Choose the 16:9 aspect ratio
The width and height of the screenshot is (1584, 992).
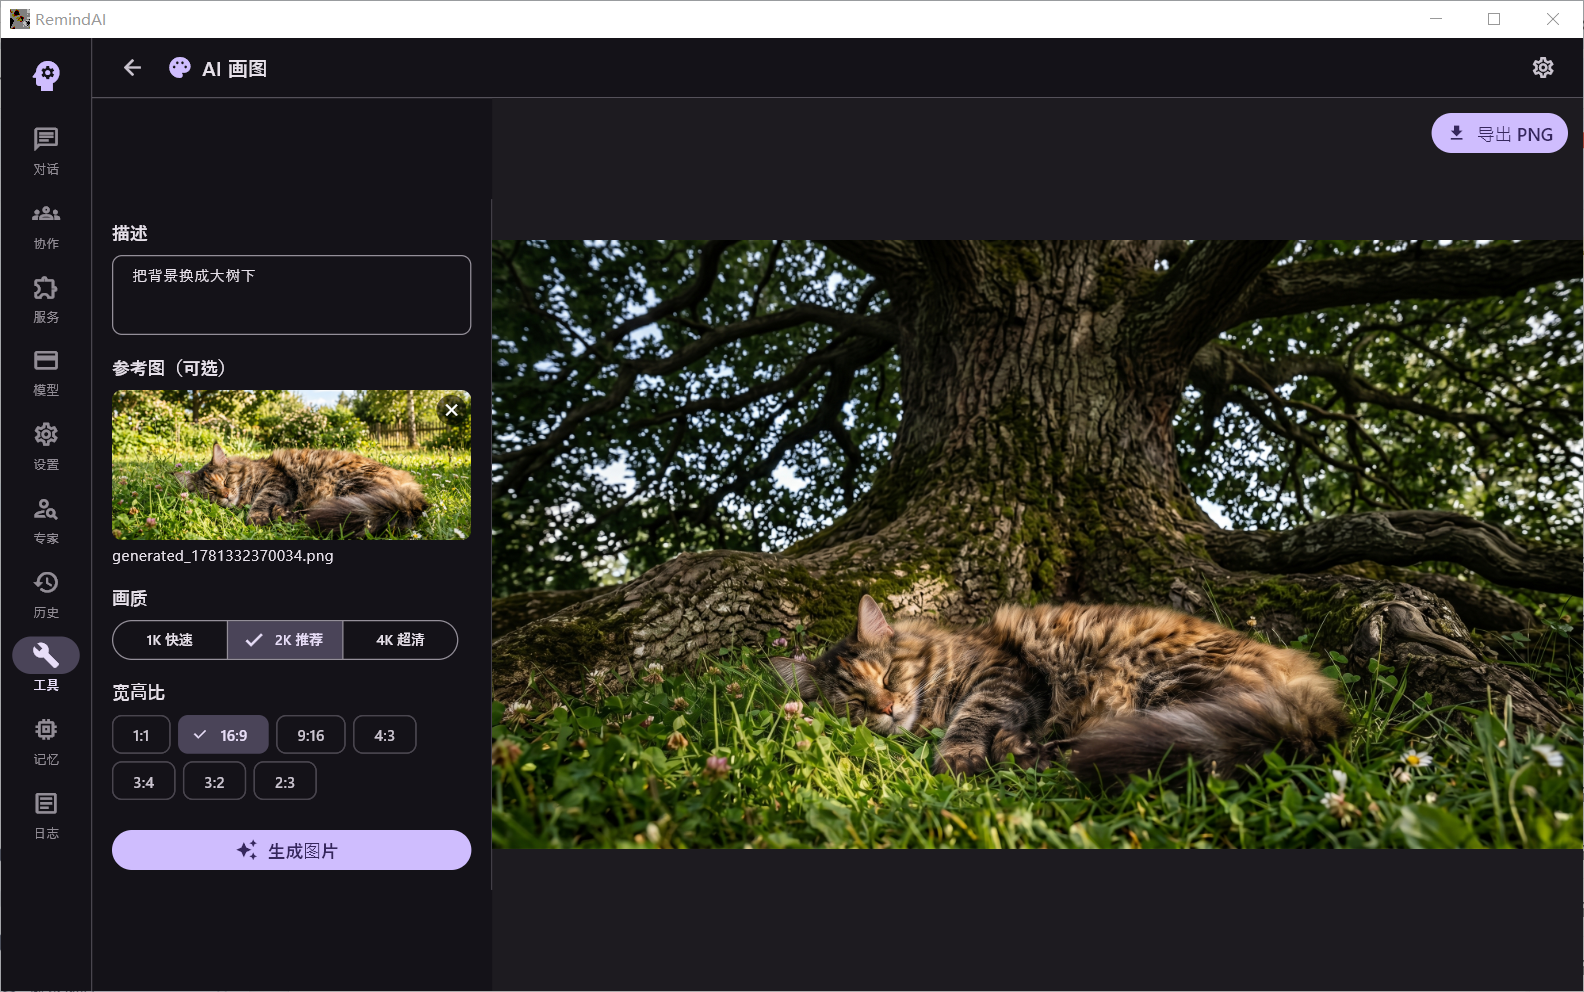click(x=223, y=735)
